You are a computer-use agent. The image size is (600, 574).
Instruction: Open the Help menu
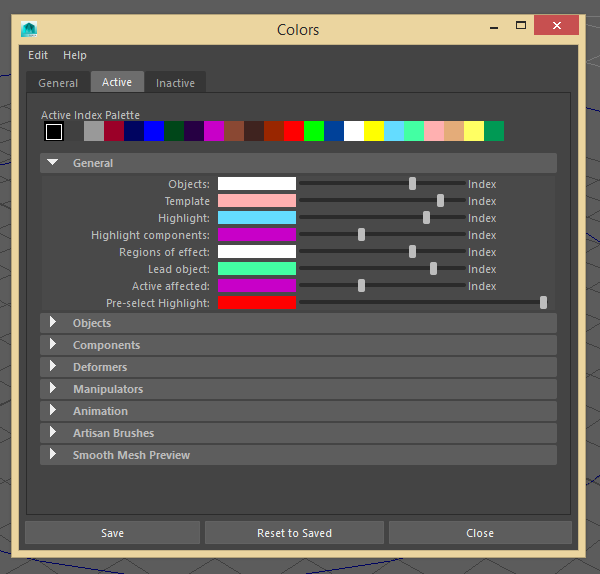pyautogui.click(x=75, y=55)
